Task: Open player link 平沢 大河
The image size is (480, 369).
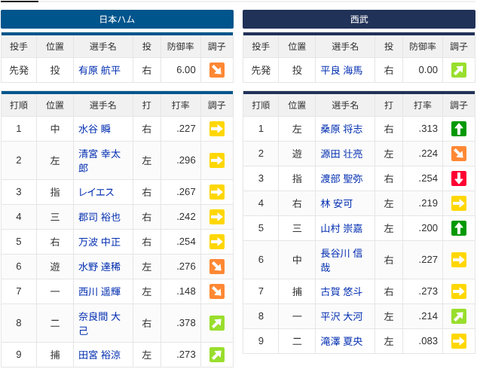Action: click(341, 316)
